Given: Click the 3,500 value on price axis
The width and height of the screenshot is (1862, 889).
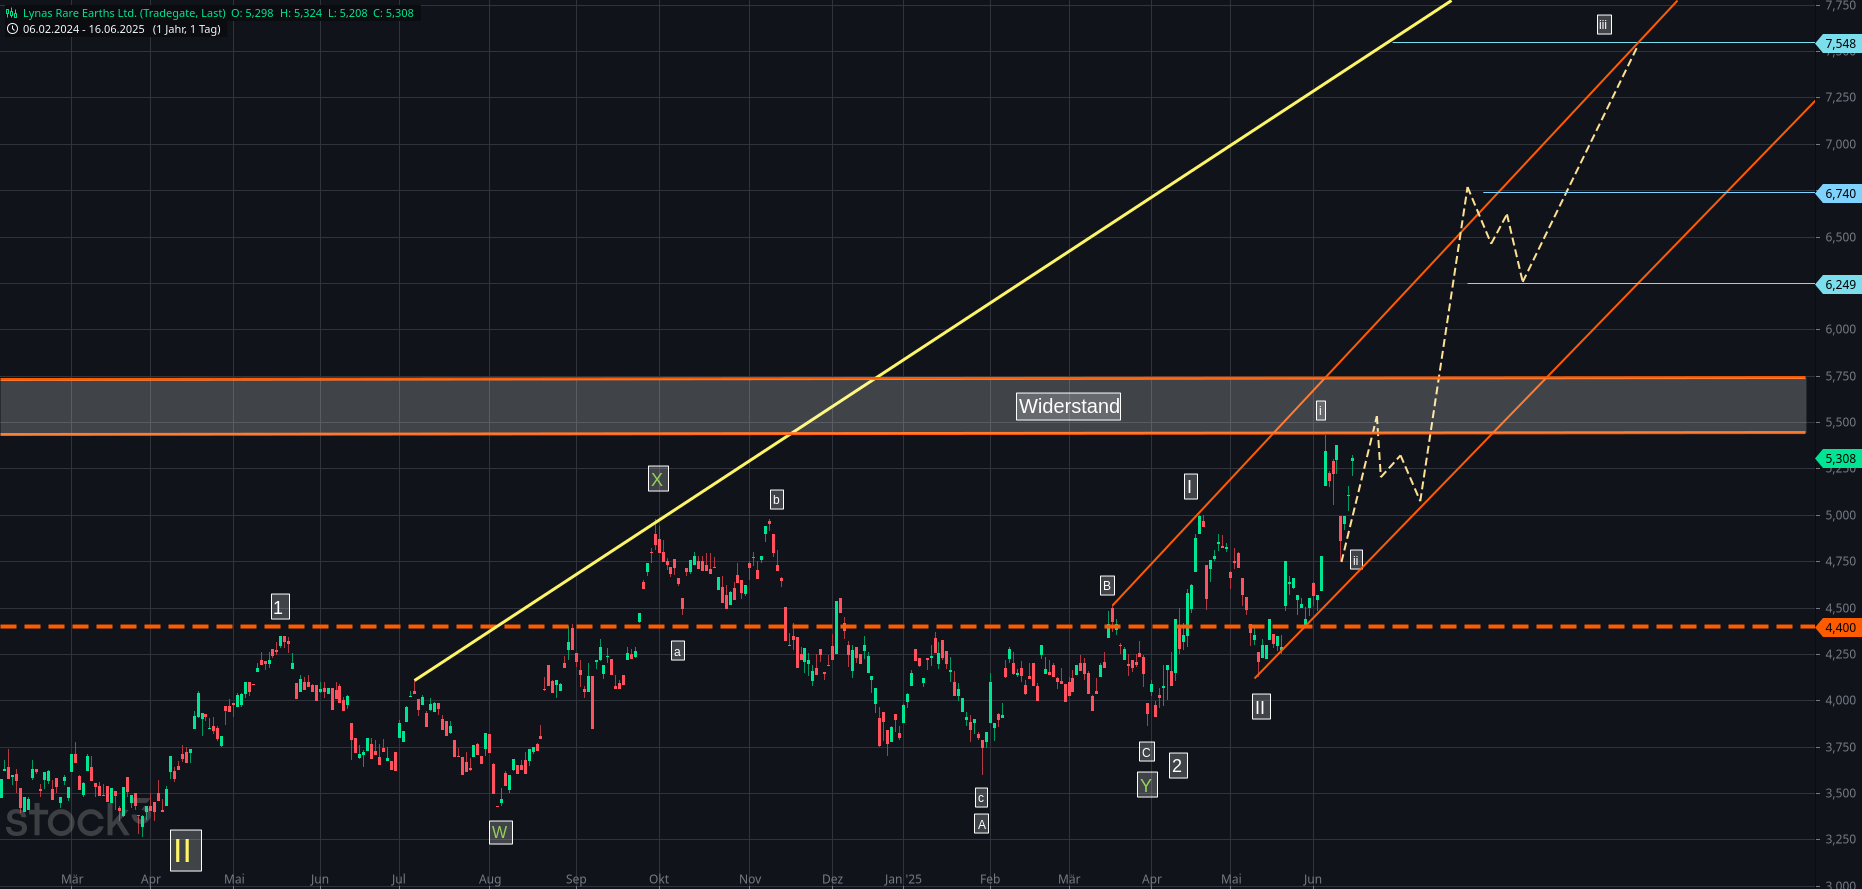Looking at the screenshot, I should coord(1841,793).
